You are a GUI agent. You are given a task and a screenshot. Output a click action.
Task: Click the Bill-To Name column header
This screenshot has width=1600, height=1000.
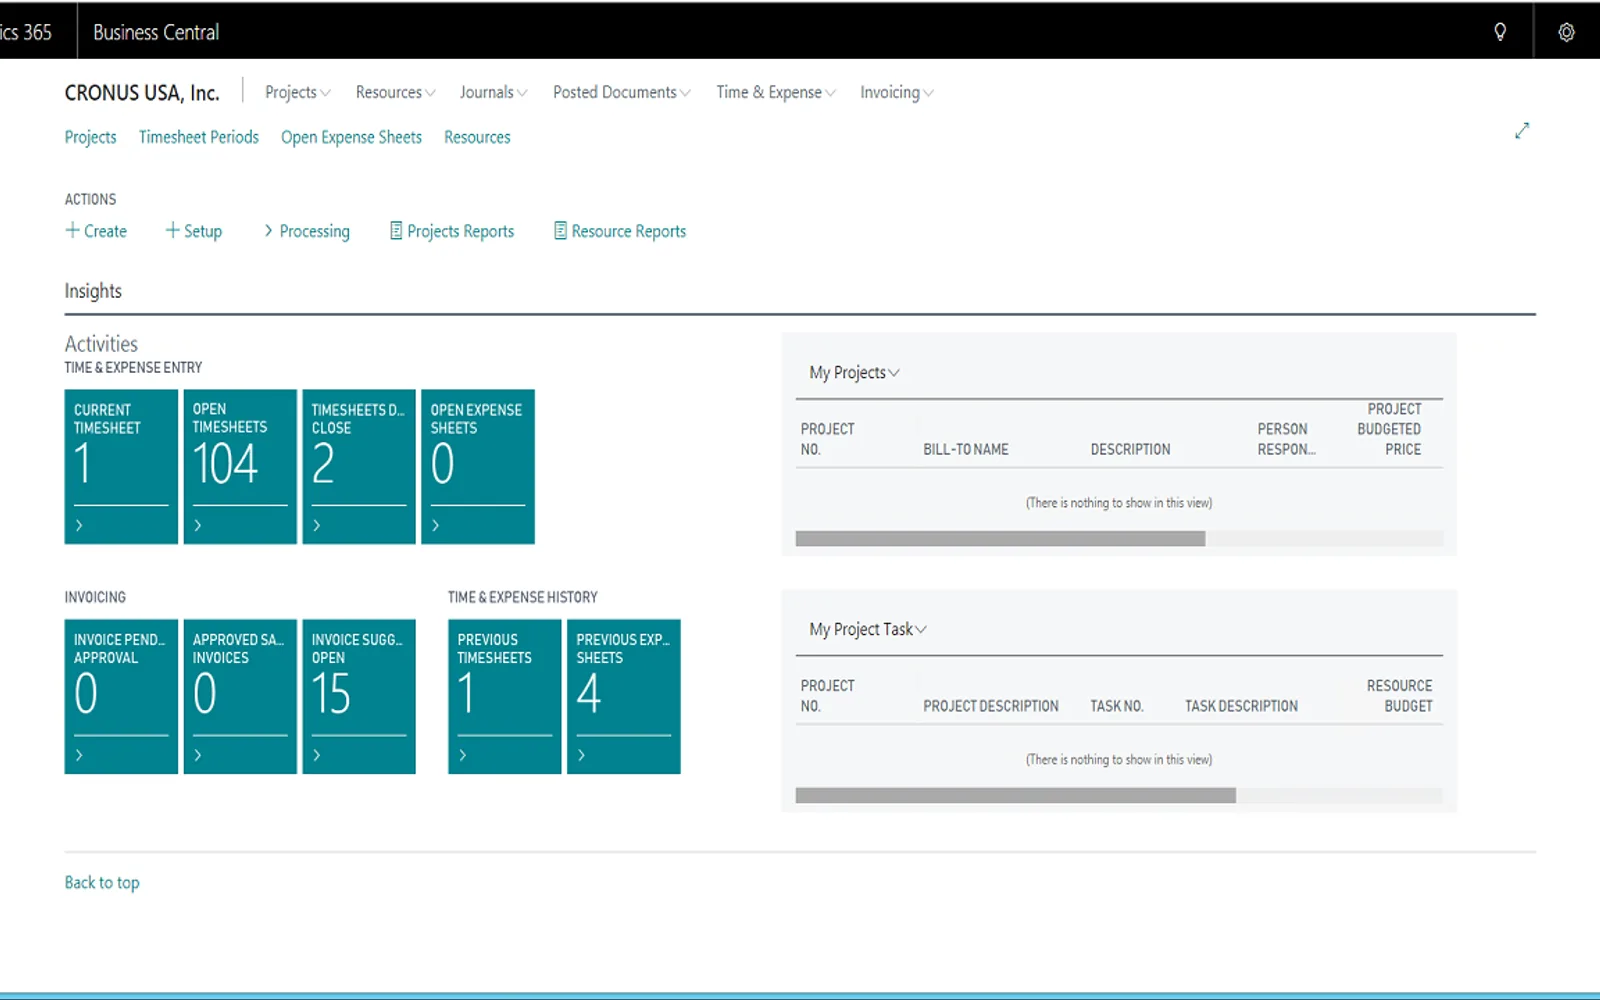965,449
